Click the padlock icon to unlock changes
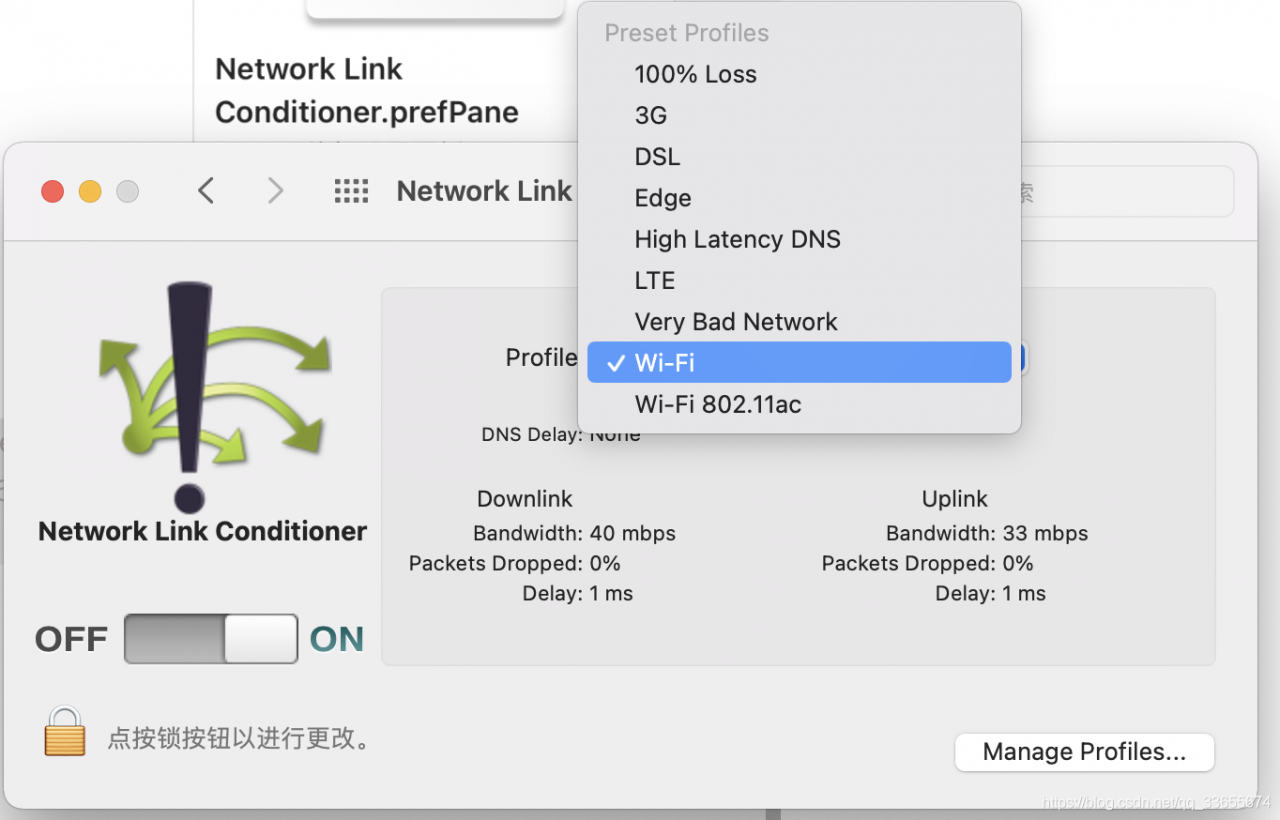 (x=65, y=732)
